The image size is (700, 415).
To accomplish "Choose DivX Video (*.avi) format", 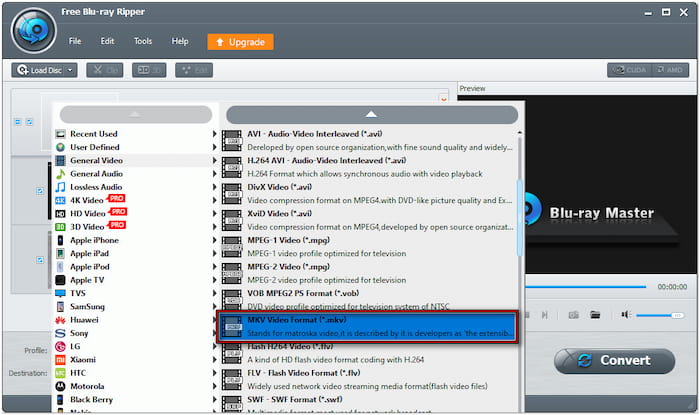I will [x=369, y=194].
